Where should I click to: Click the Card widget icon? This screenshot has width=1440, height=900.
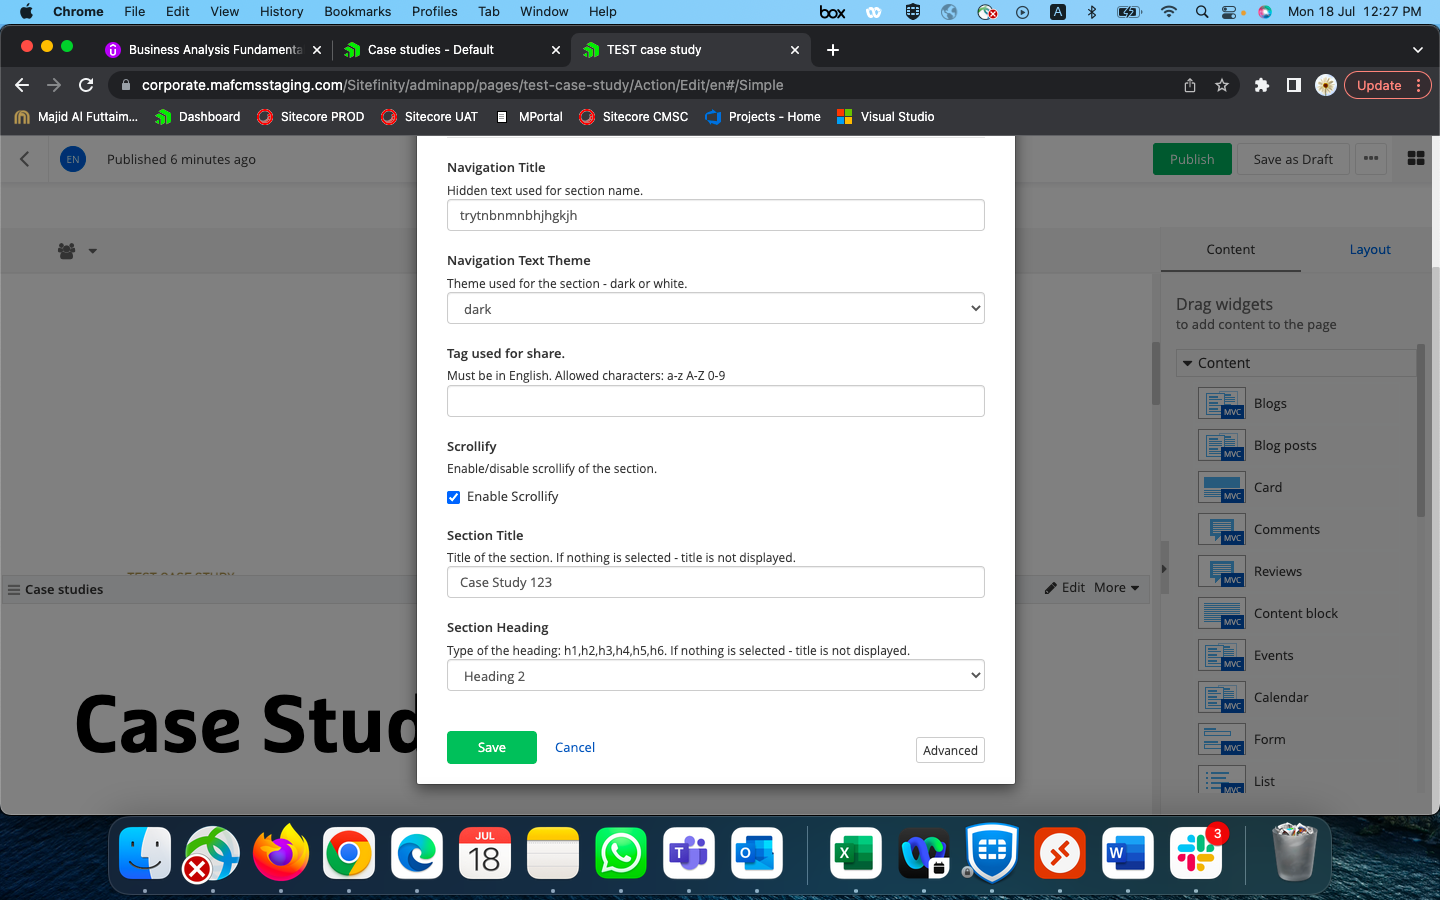[x=1221, y=488]
